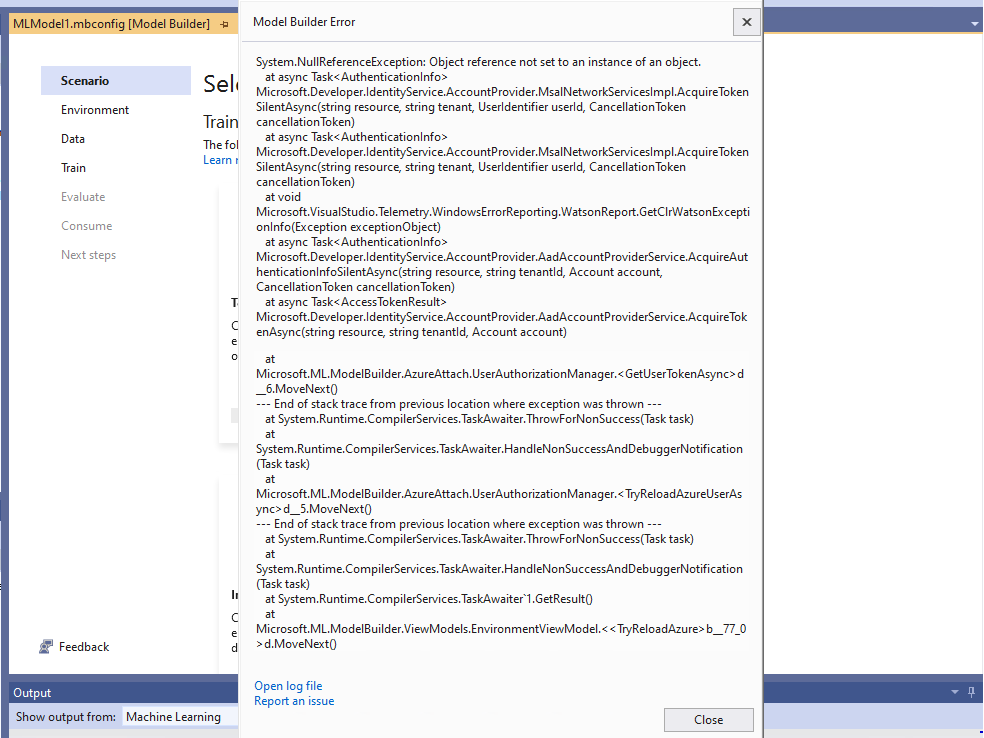
Task: Open the Show output from dropdown
Action: coord(180,717)
